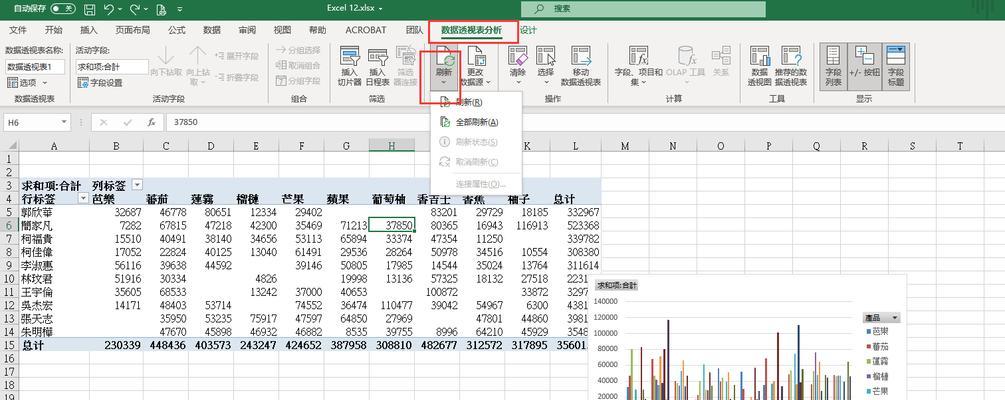
Task: Open 字段设置 (Field Settings)
Action: point(99,83)
